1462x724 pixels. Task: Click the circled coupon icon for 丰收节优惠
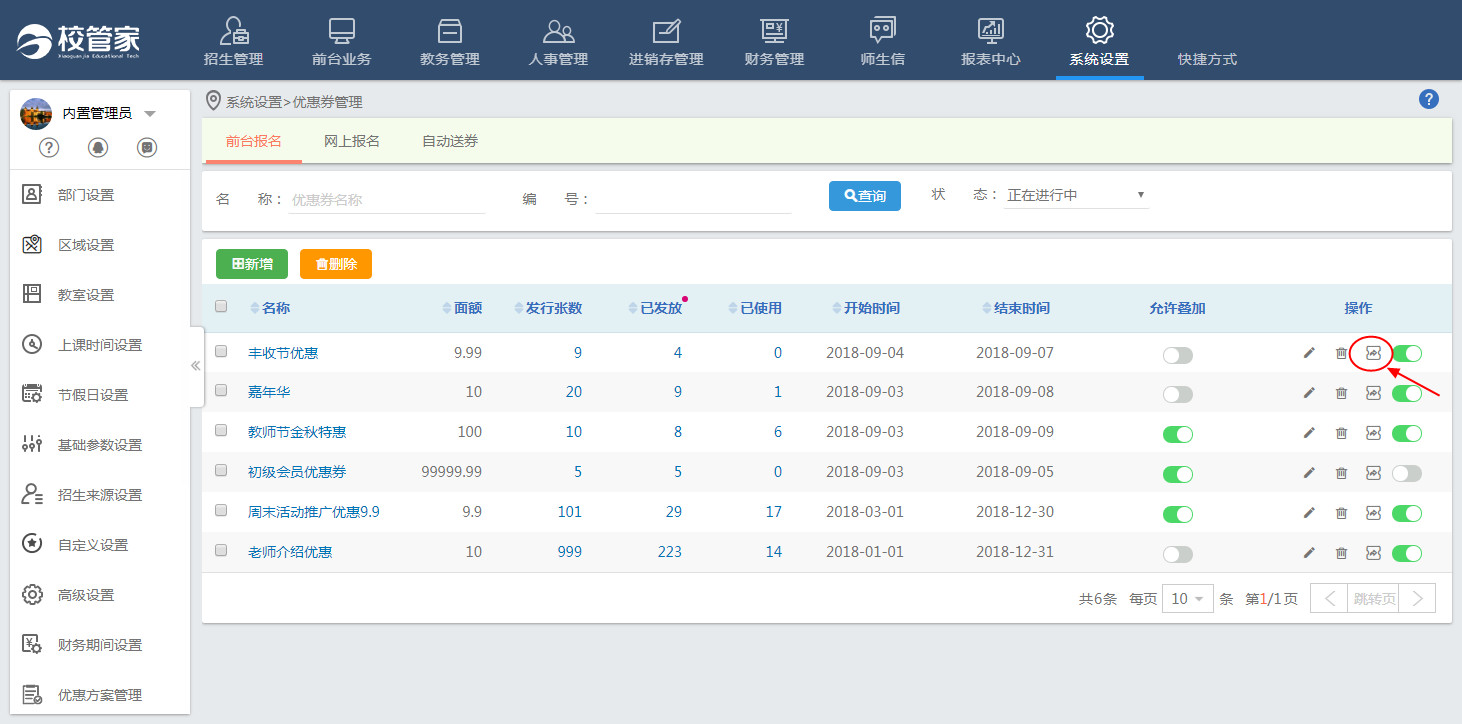pyautogui.click(x=1373, y=353)
